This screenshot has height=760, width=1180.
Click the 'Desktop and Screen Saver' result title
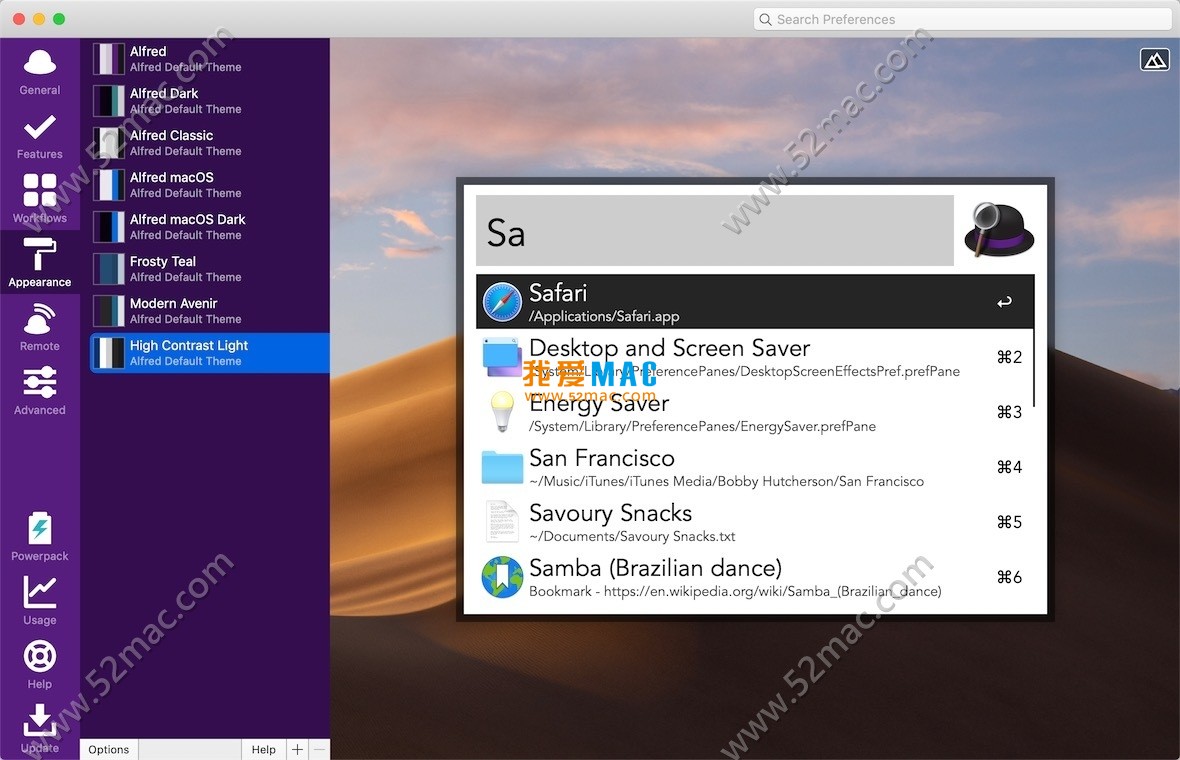click(669, 348)
